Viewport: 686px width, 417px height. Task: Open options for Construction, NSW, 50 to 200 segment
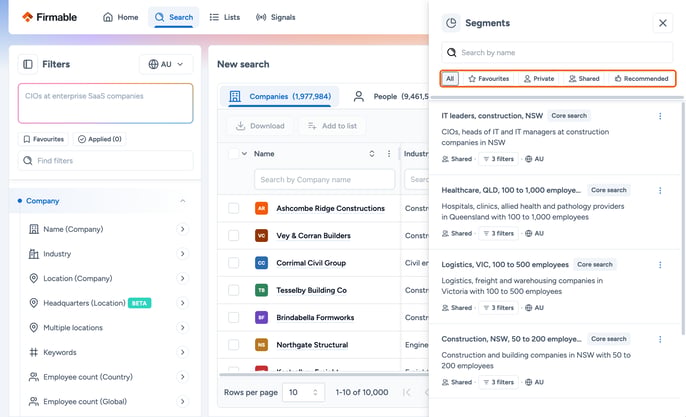660,339
